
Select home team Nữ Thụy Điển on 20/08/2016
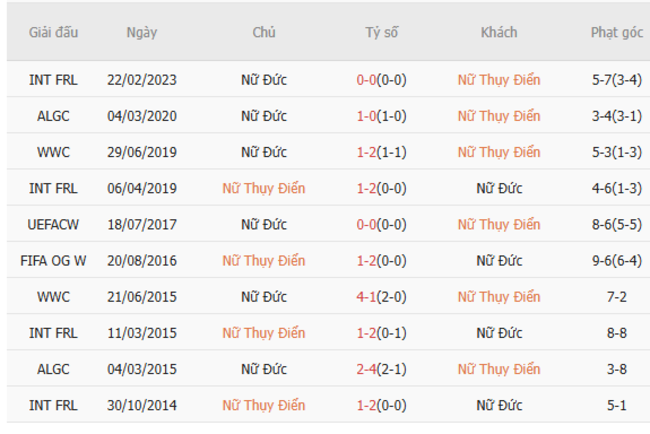point(264,261)
